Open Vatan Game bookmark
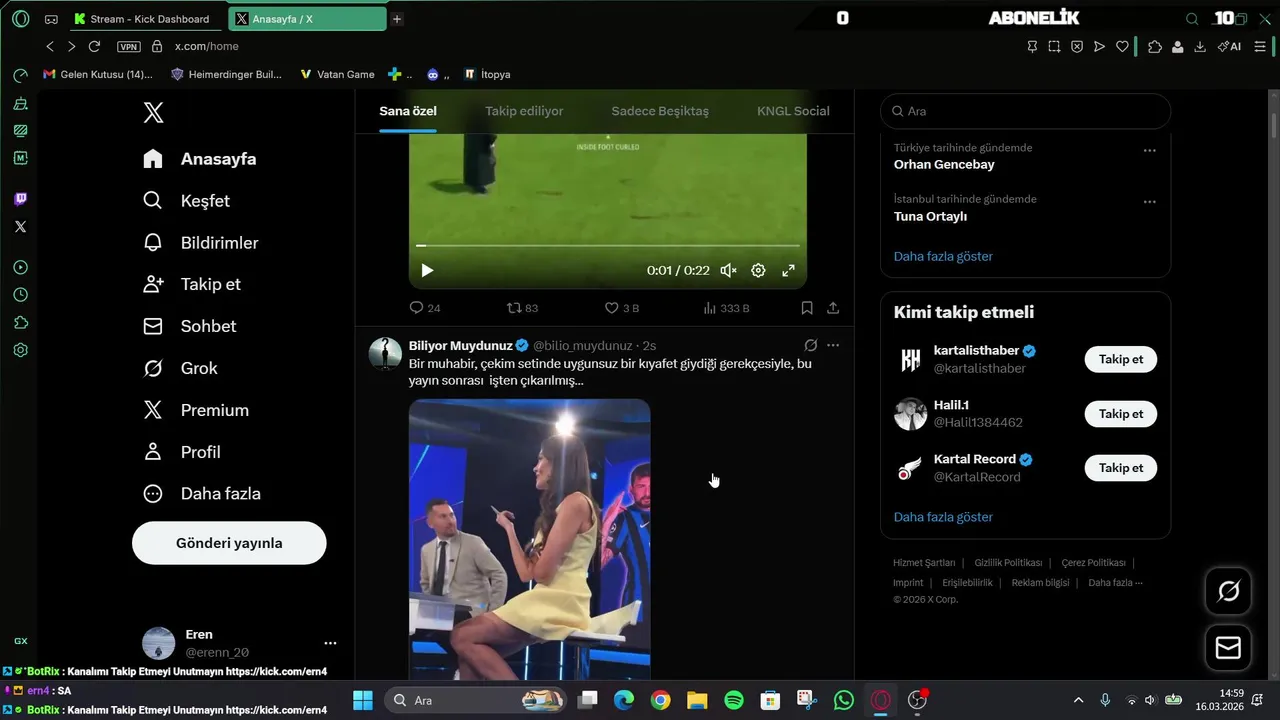1280x720 pixels. 337,74
